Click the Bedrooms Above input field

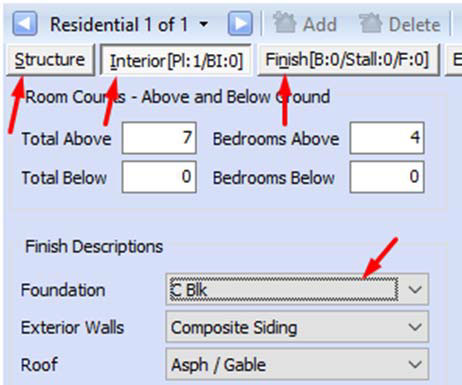point(387,138)
